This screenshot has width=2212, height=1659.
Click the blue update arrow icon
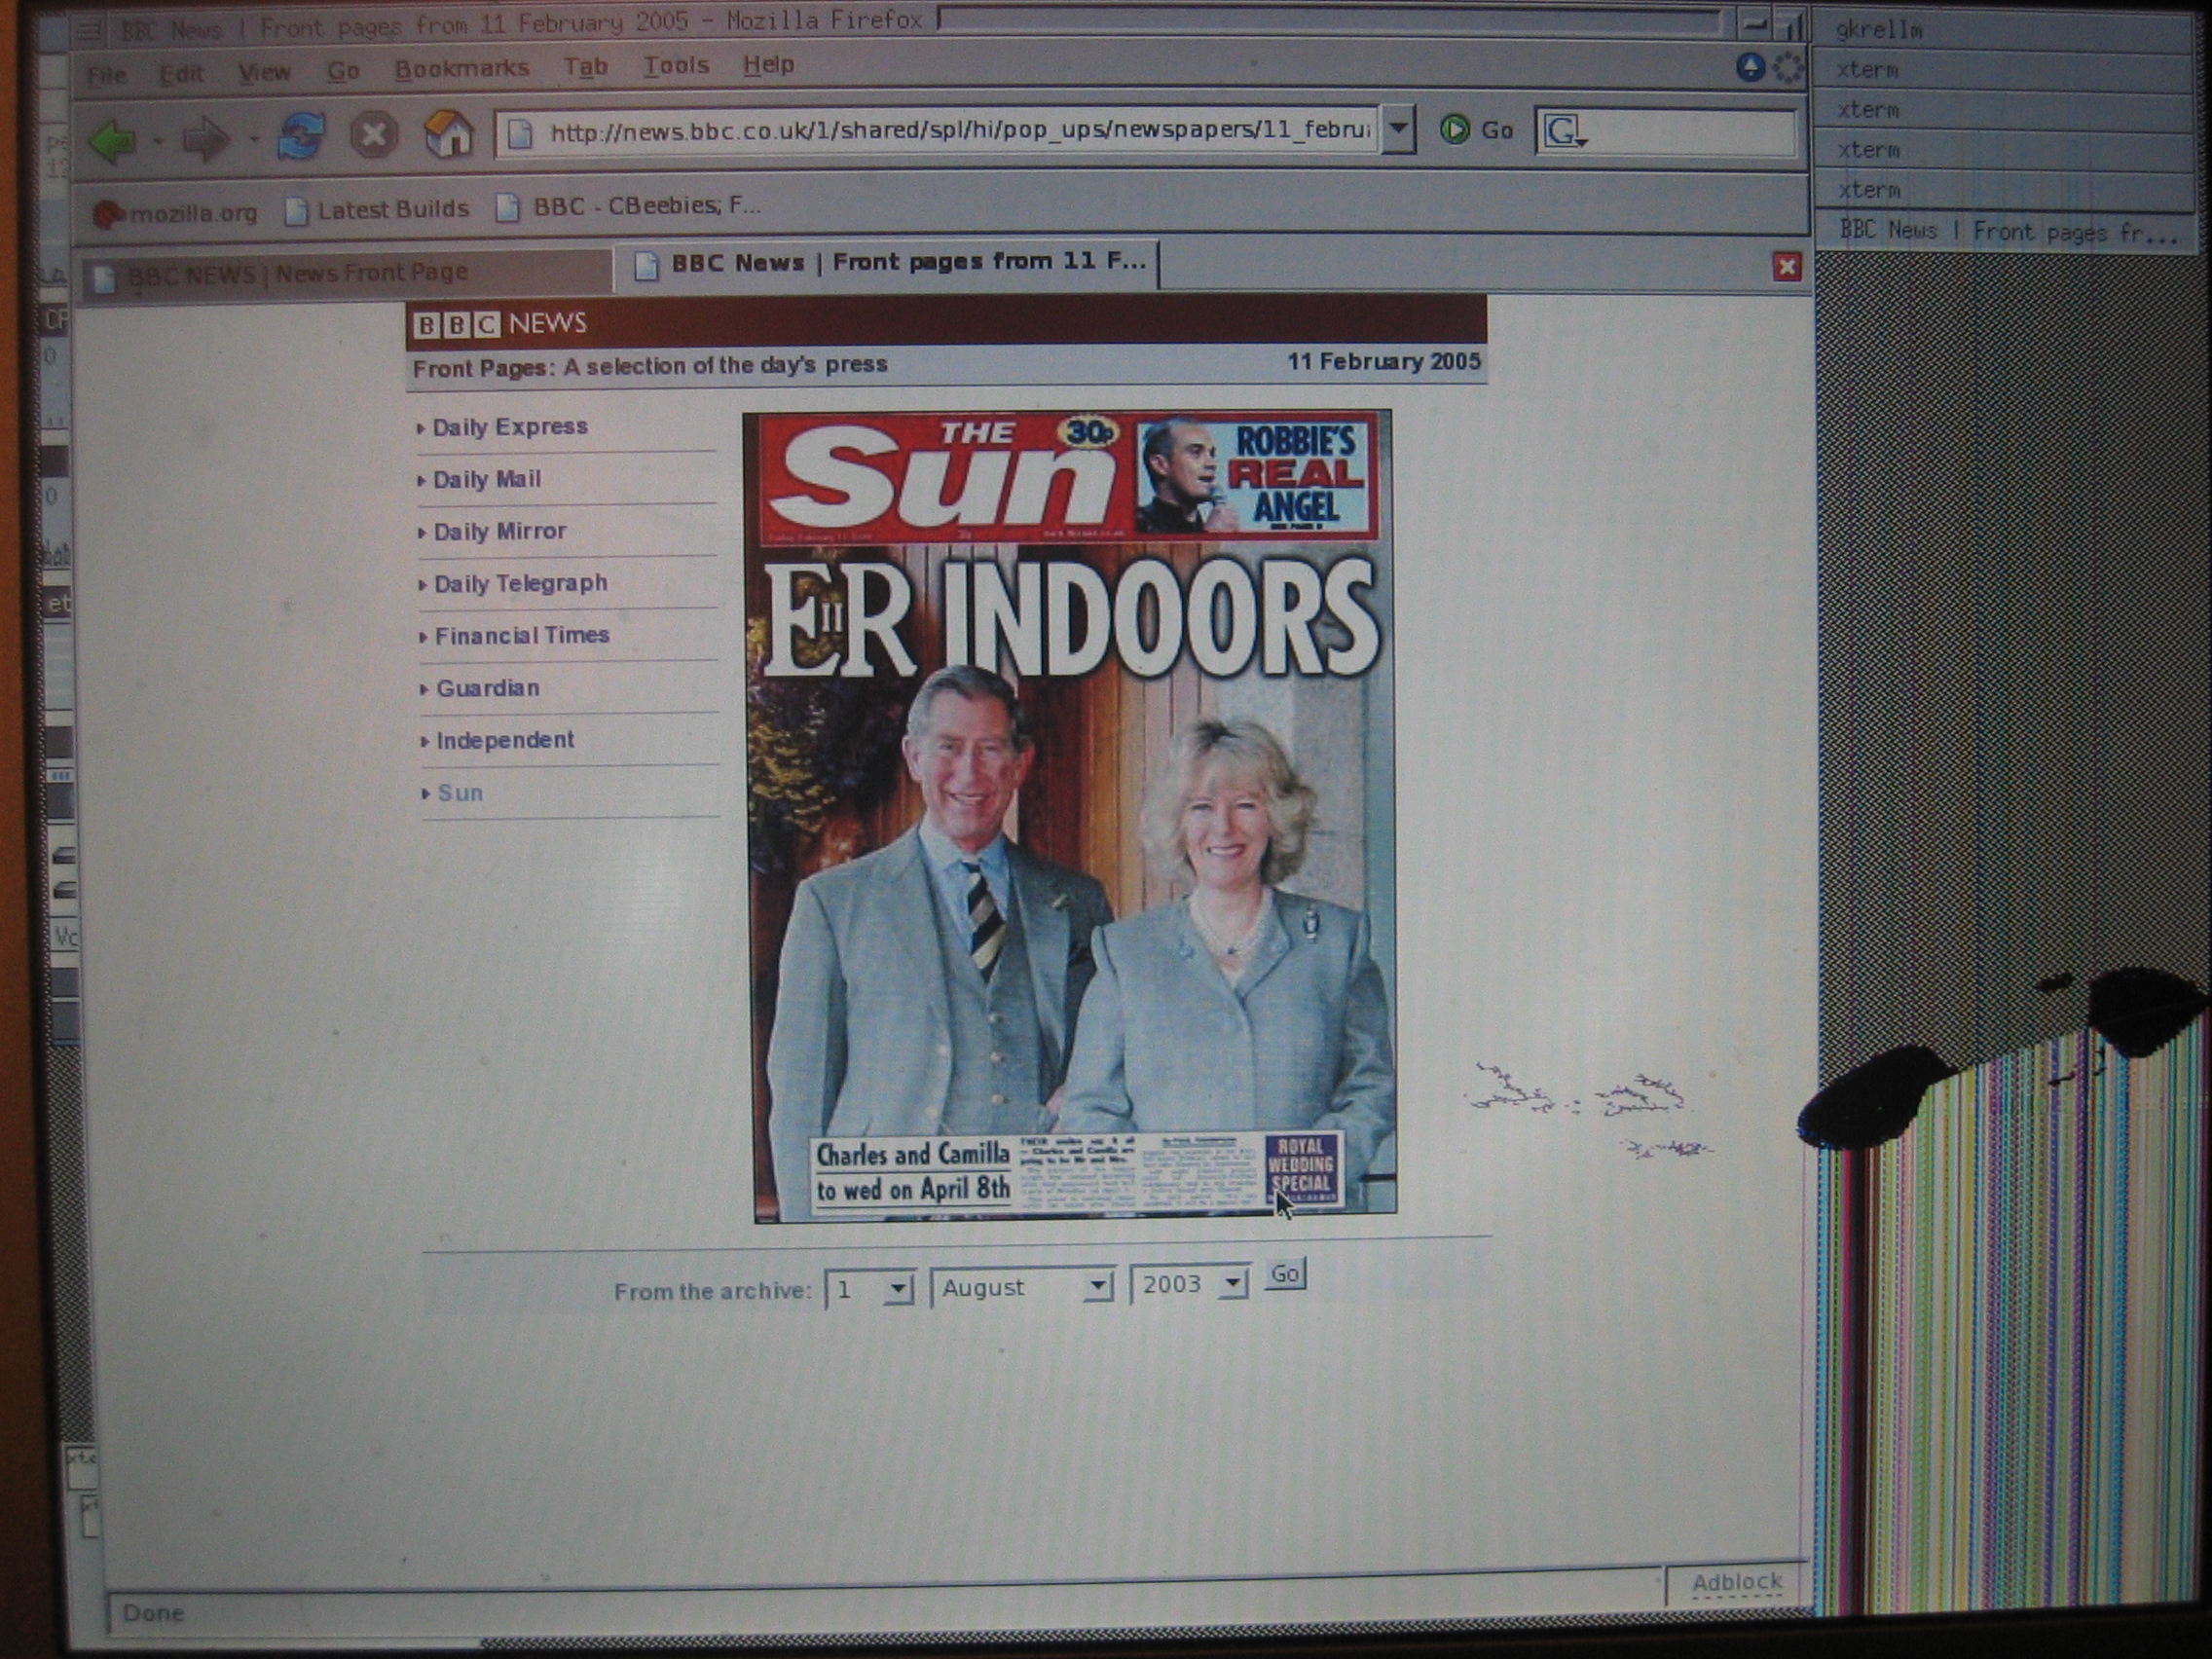(1750, 68)
